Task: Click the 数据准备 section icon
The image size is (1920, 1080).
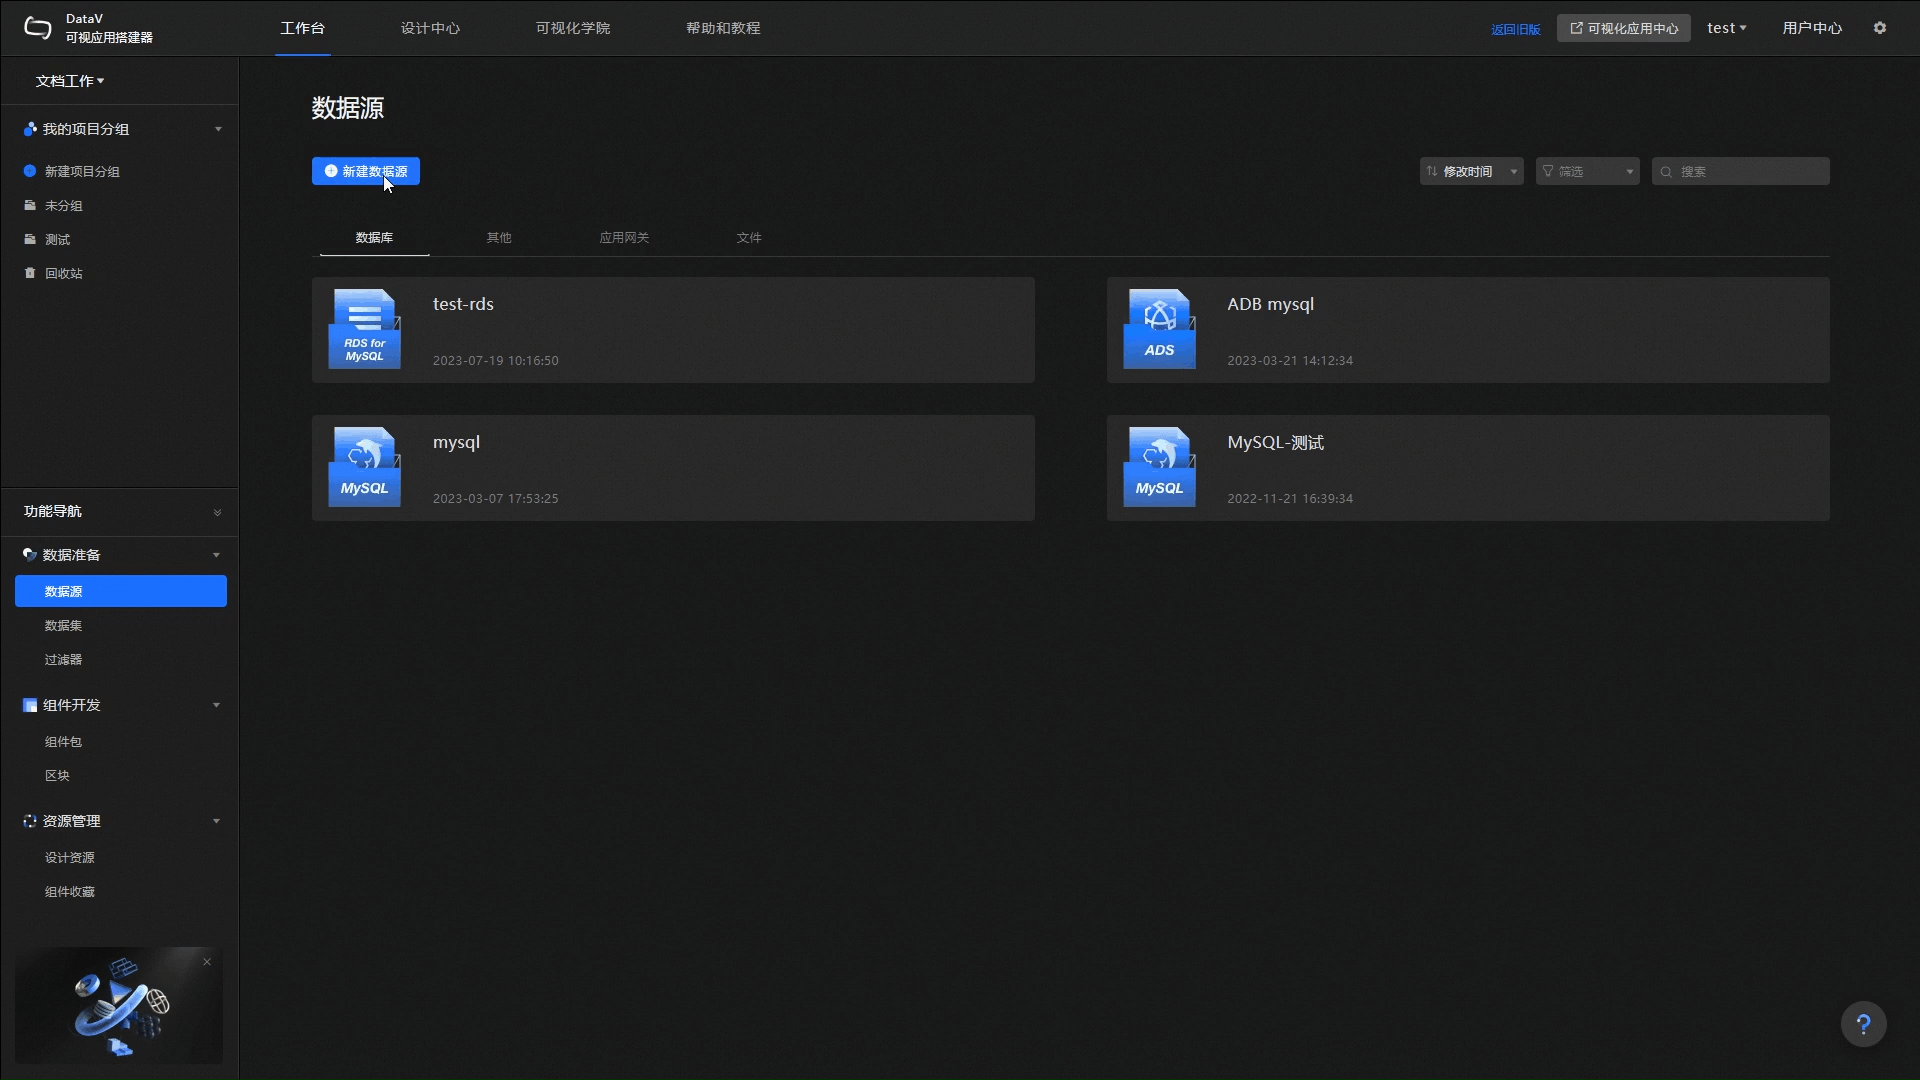Action: point(30,555)
